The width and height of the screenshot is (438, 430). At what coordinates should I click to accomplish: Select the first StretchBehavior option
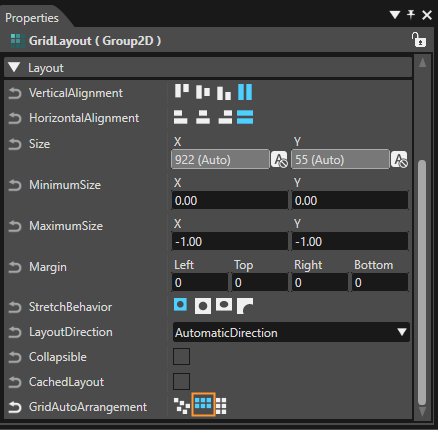(x=180, y=305)
